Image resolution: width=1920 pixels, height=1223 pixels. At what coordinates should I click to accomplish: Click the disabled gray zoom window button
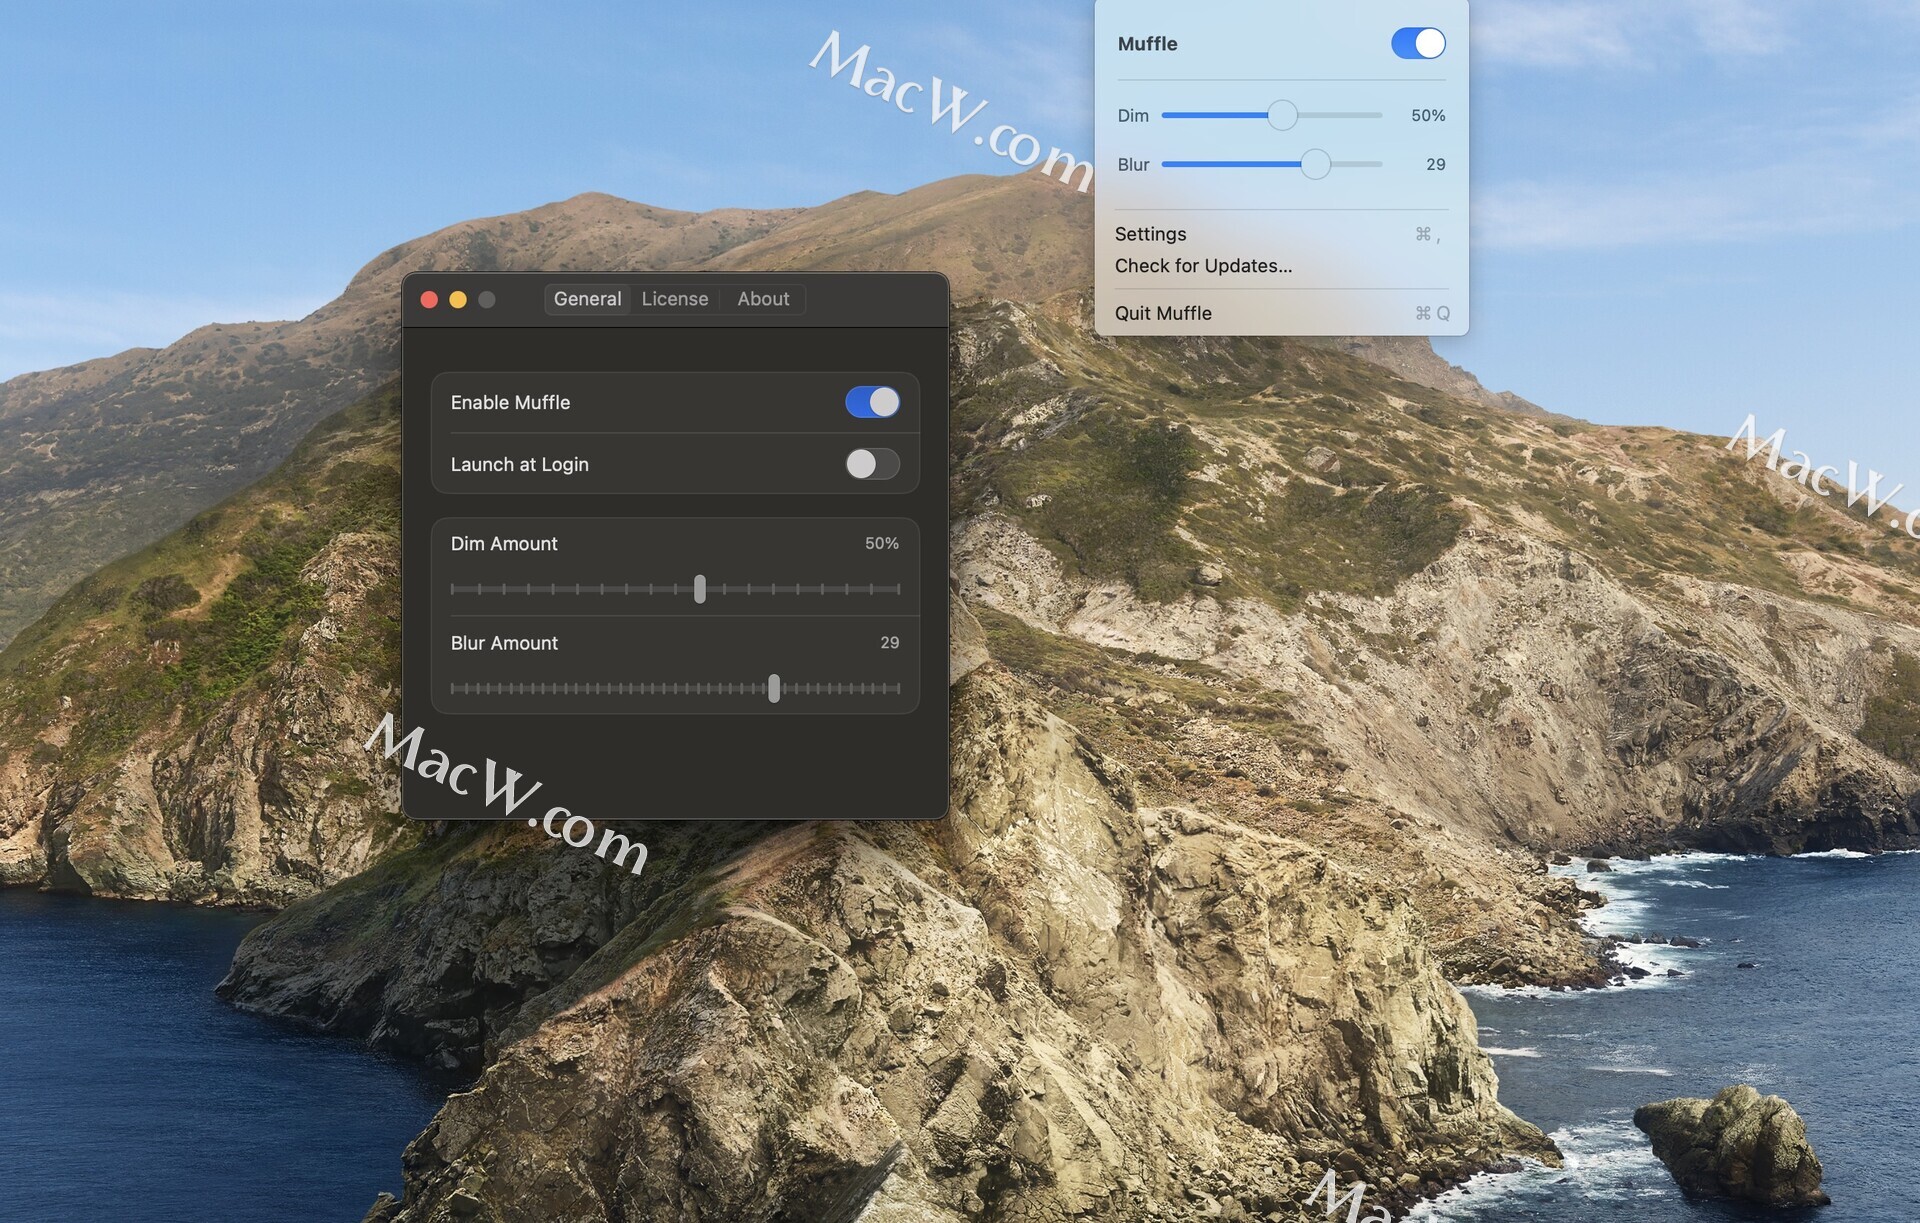tap(487, 299)
